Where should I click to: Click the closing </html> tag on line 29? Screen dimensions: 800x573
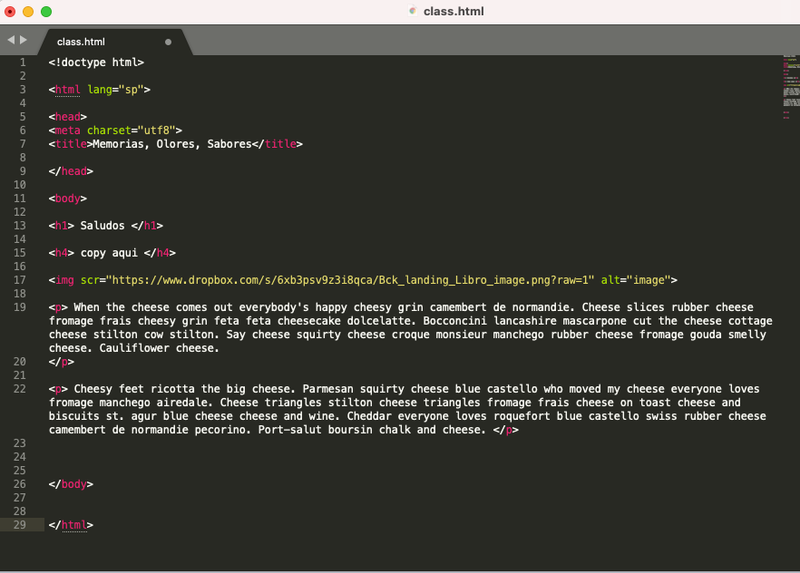coord(71,525)
